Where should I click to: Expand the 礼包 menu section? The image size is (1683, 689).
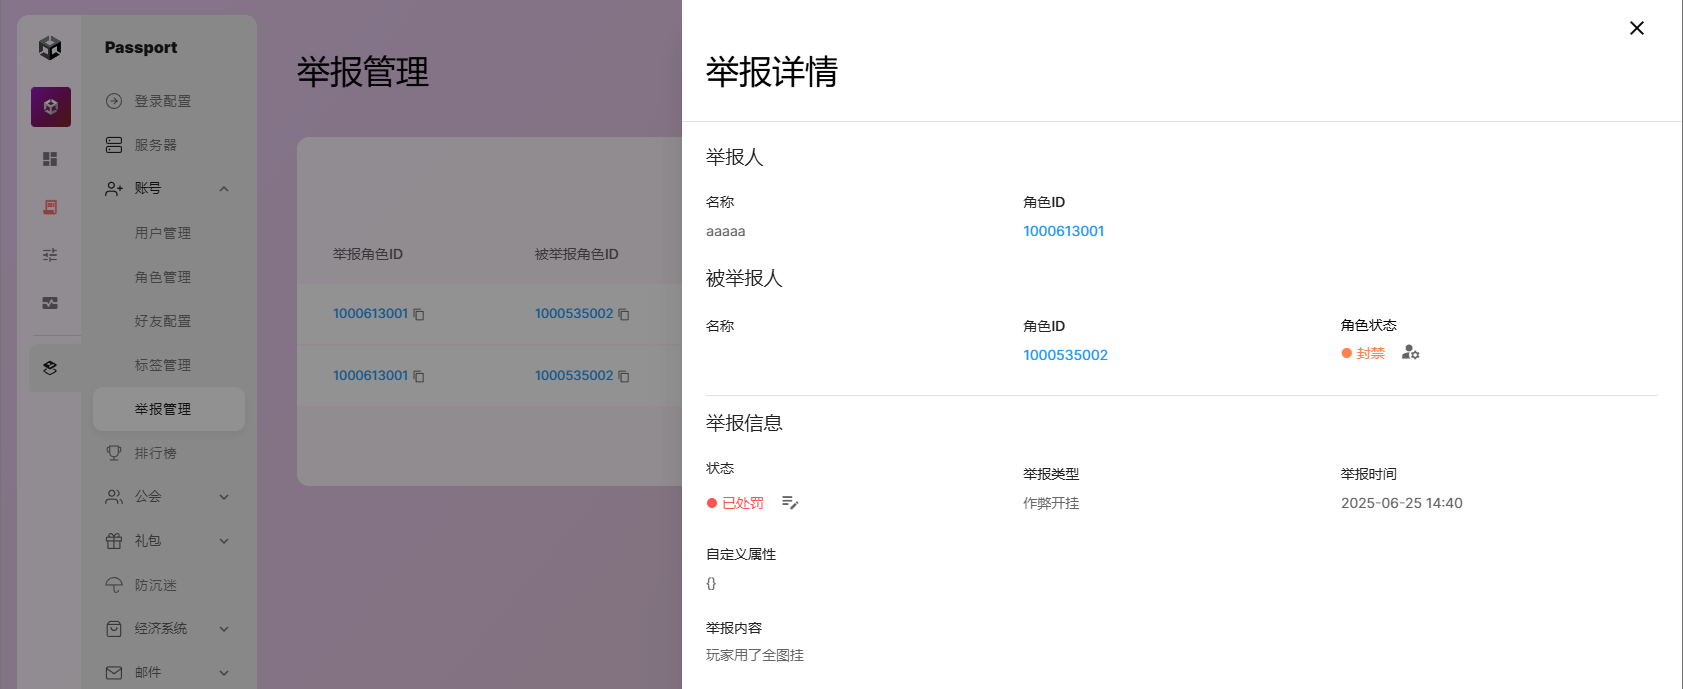tap(224, 541)
